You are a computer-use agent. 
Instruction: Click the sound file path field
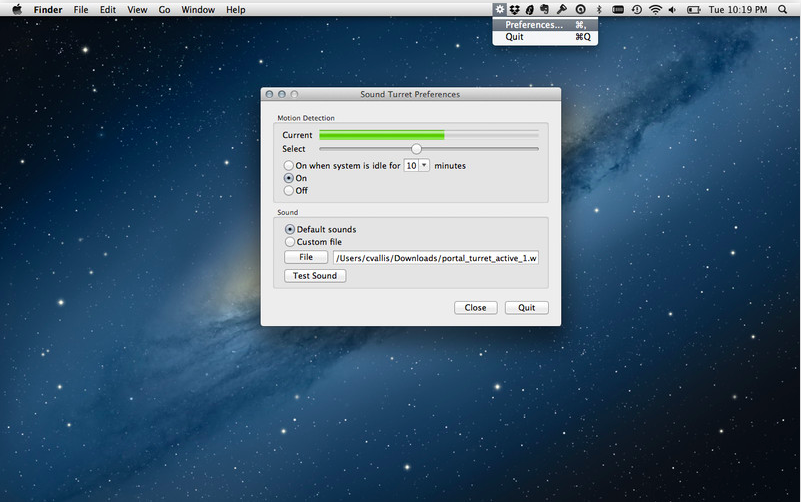point(436,258)
